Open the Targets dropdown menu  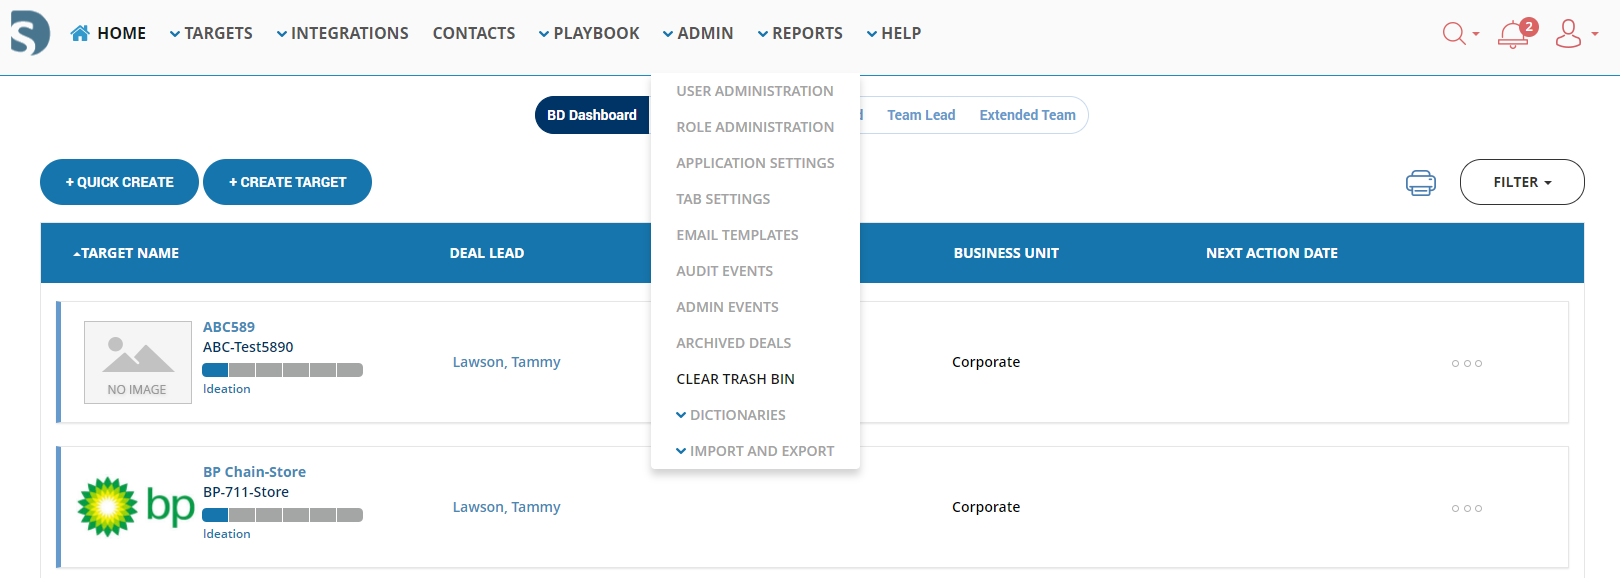[211, 33]
